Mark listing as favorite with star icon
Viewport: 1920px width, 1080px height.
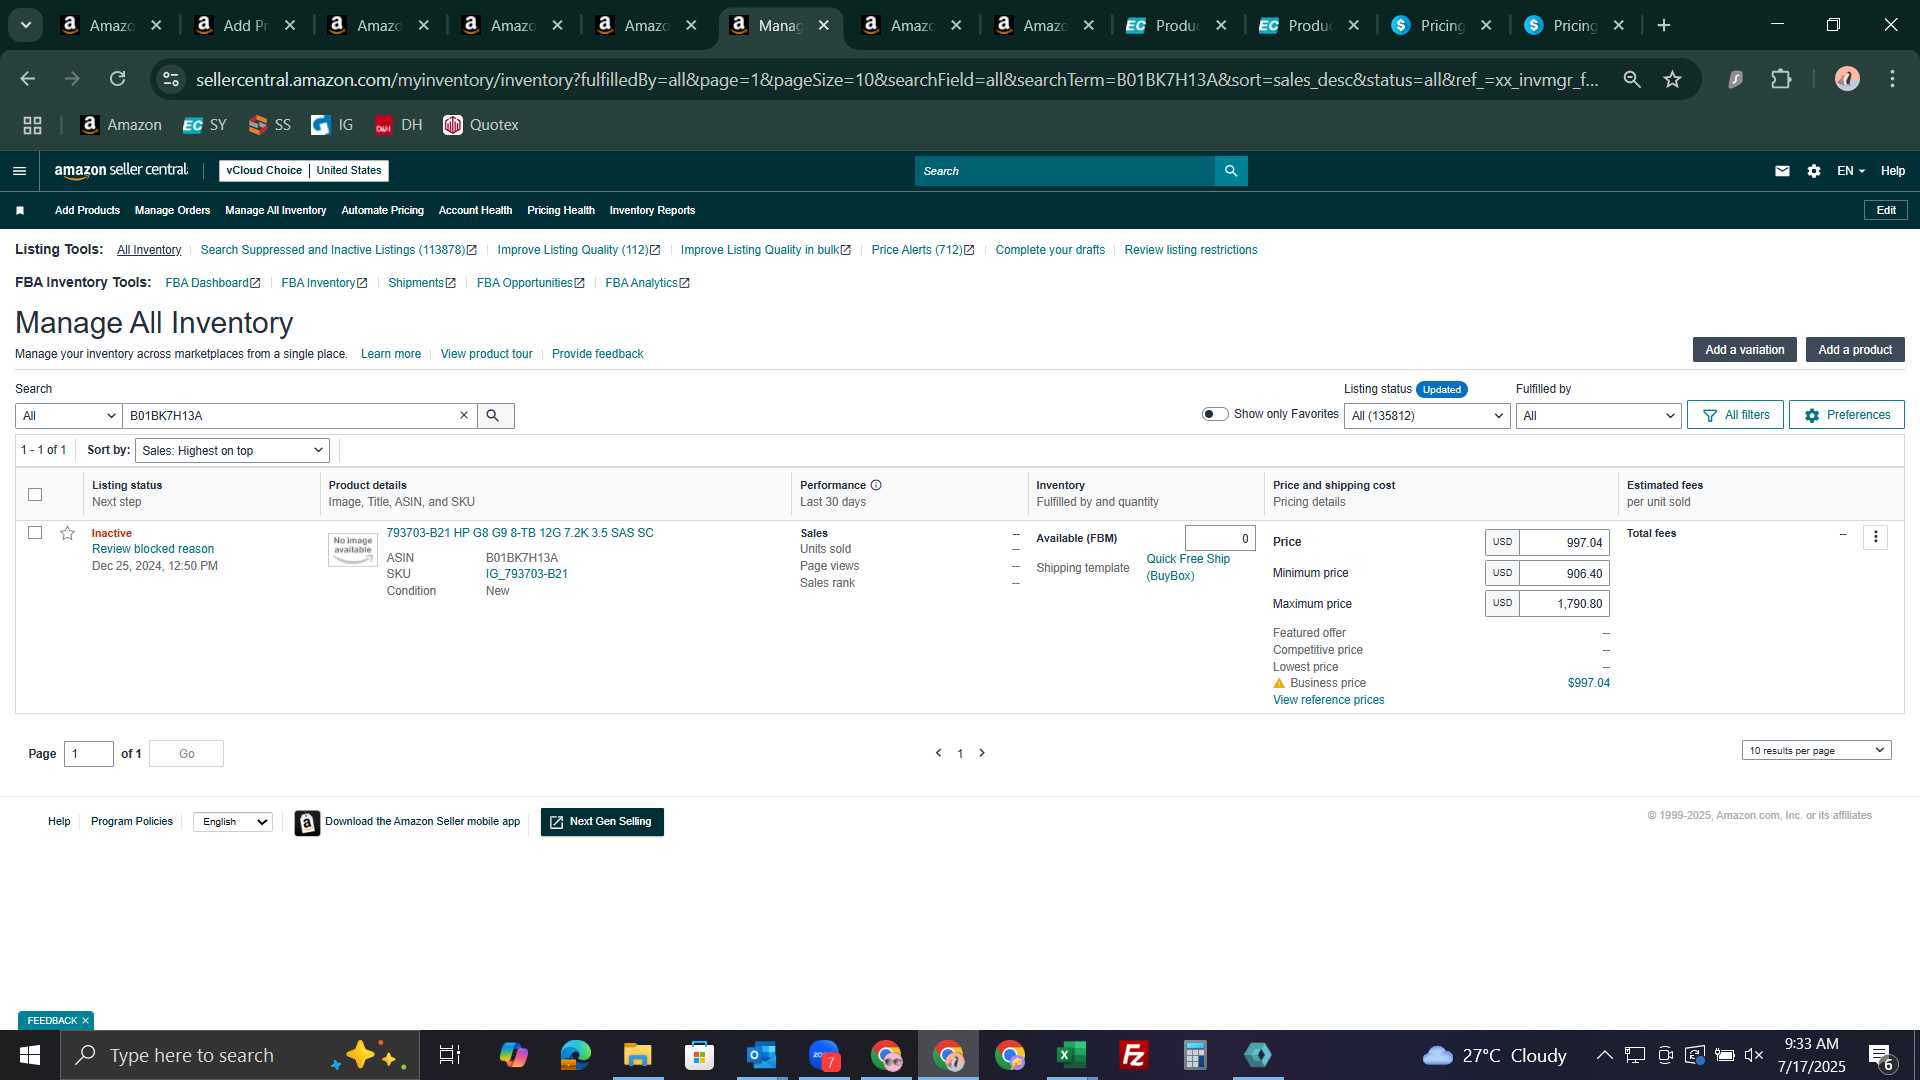click(x=67, y=533)
